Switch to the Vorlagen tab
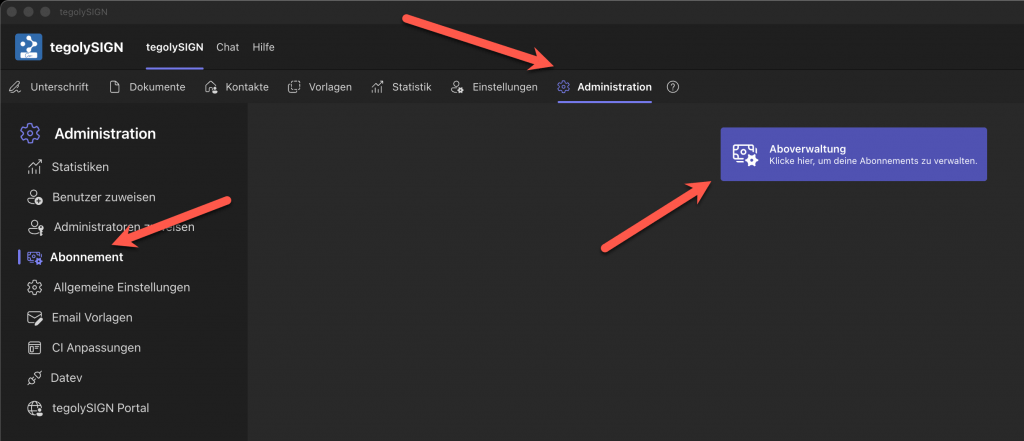 [x=320, y=87]
